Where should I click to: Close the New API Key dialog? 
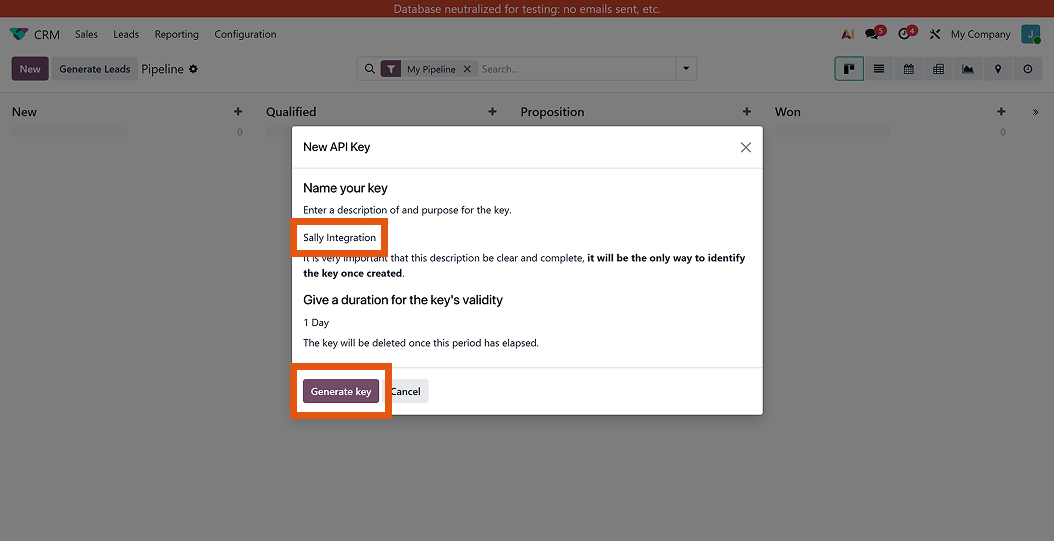click(x=745, y=147)
